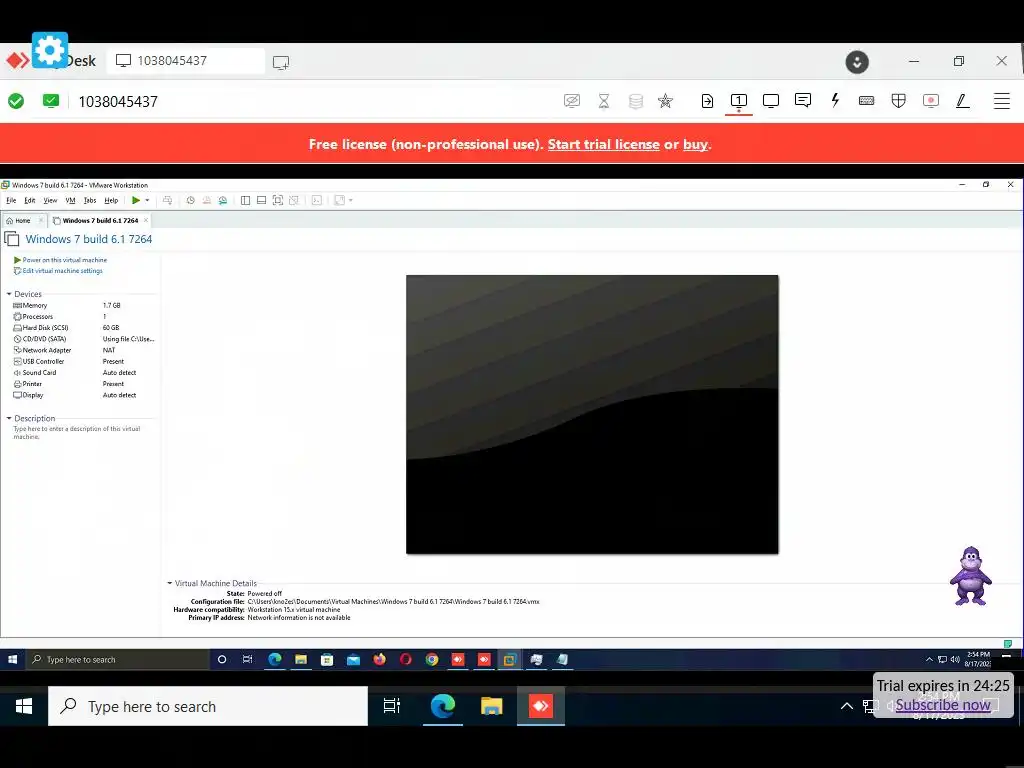Select the Hard Disk (SCSI) device row

pos(84,328)
